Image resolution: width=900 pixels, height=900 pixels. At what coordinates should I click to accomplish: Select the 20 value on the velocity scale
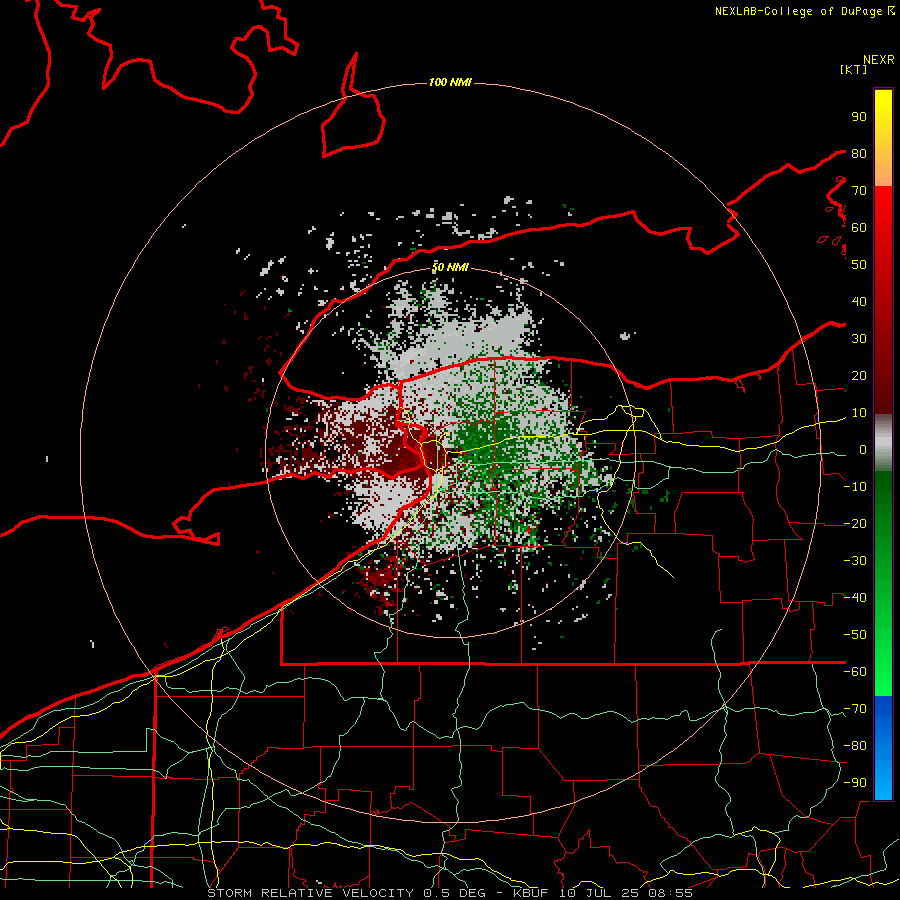click(859, 376)
